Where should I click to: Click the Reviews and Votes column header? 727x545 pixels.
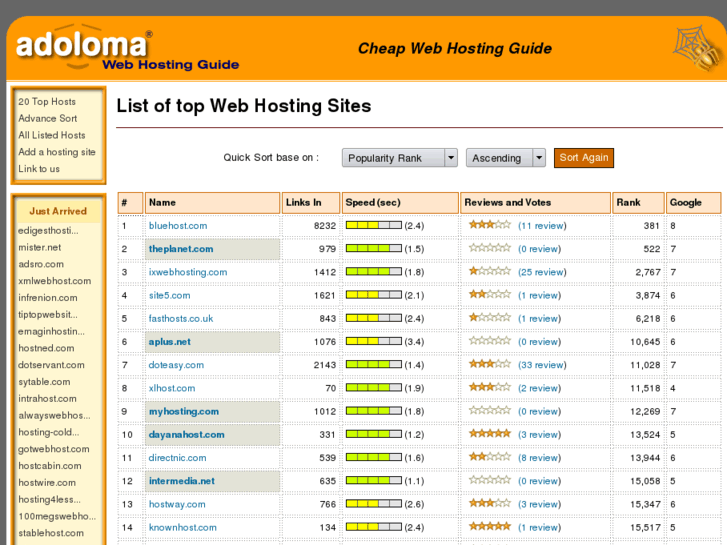[536, 203]
